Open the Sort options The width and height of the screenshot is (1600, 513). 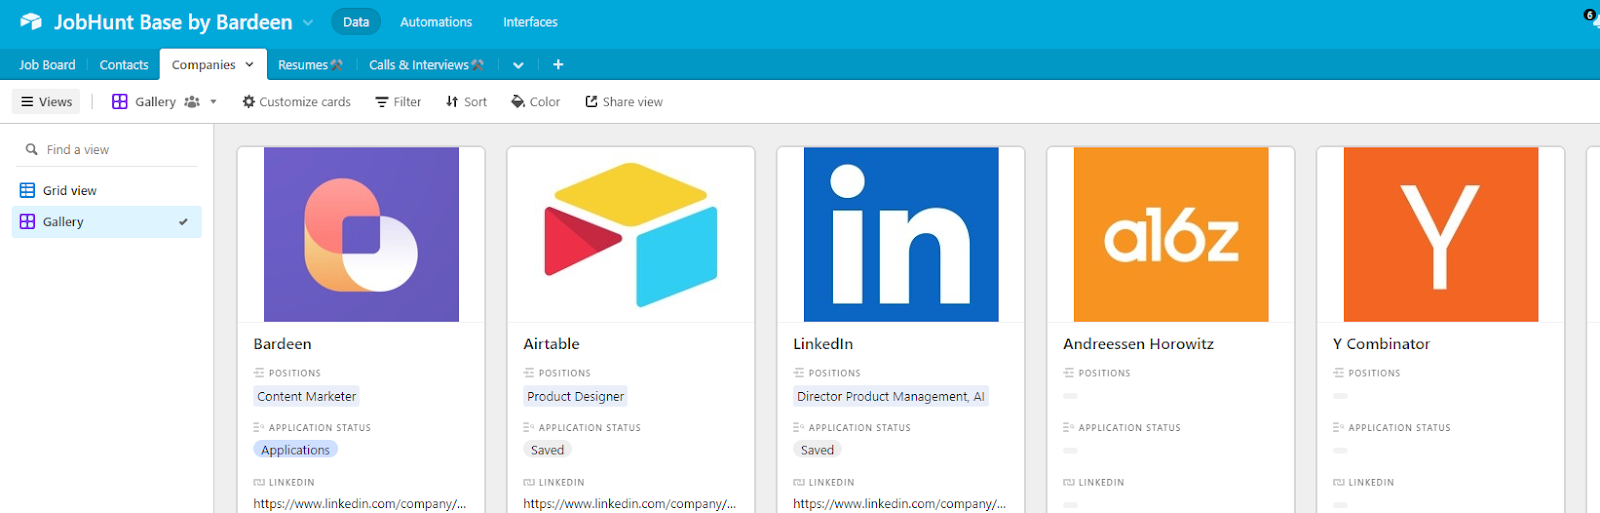[x=466, y=102]
